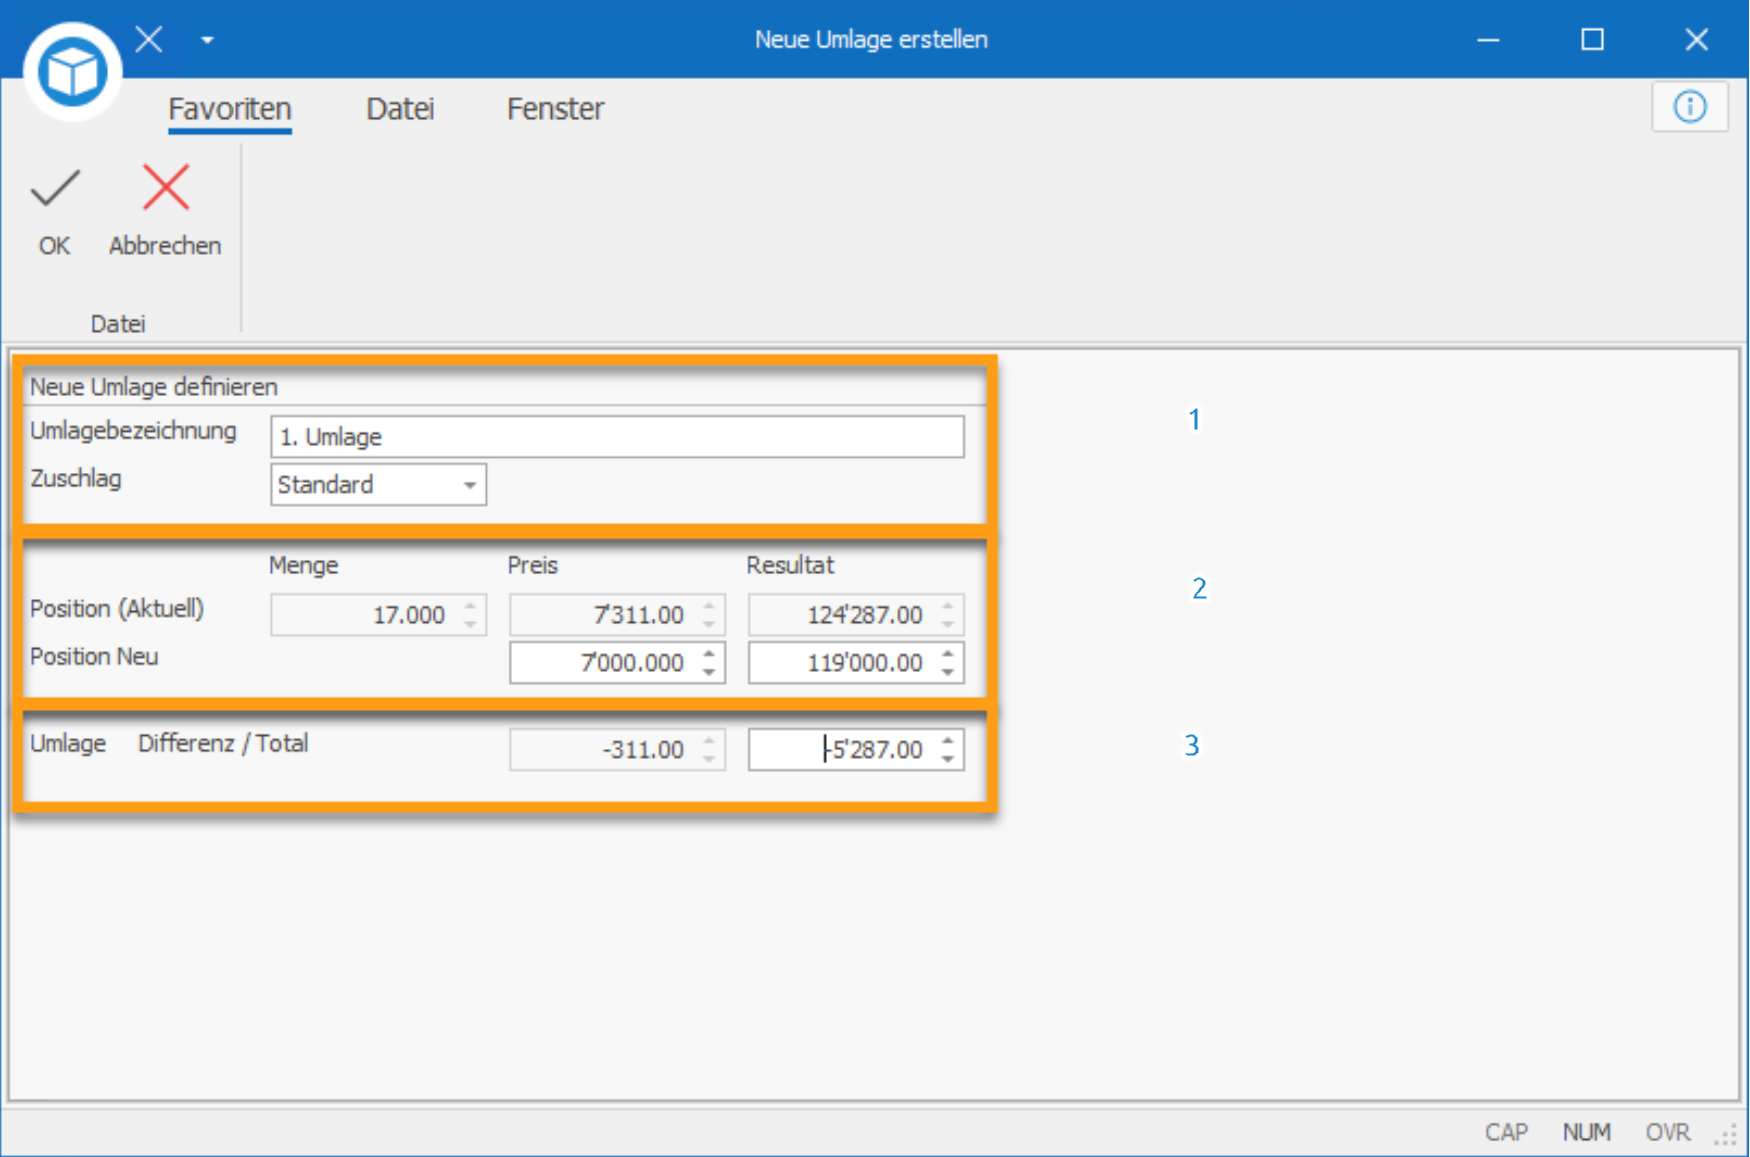Minimize the Neue Umlage erstellen window
Viewport: 1750px width, 1157px height.
tap(1488, 40)
